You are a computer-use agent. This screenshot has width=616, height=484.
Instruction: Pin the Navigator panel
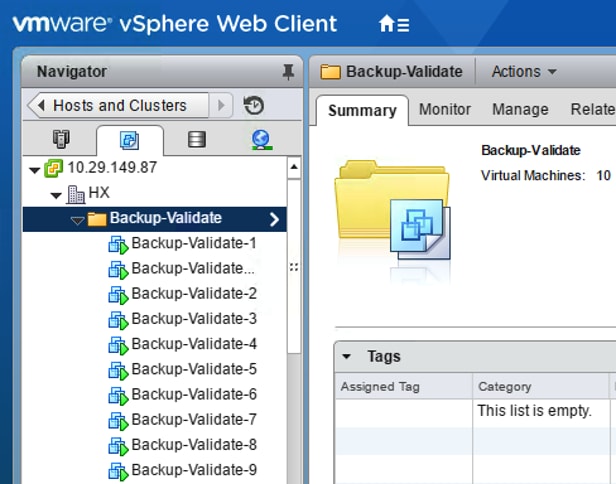(288, 72)
